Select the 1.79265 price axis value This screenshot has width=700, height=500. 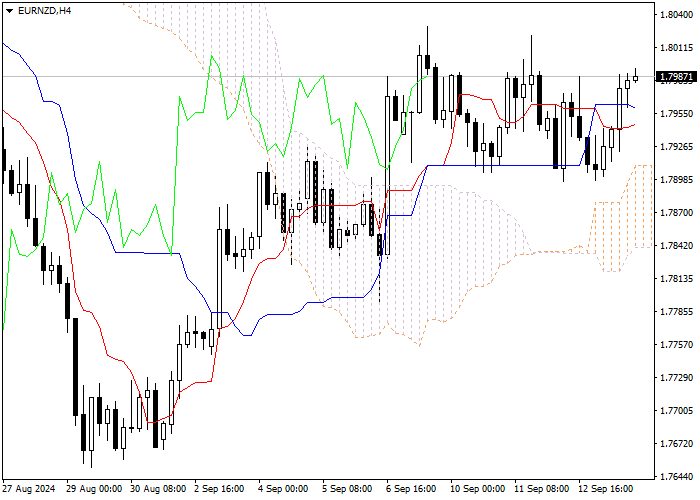point(676,147)
